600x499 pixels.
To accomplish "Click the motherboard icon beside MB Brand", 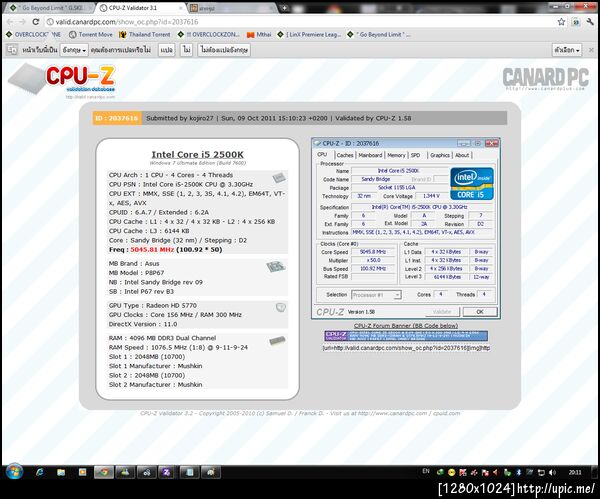I will point(276,267).
